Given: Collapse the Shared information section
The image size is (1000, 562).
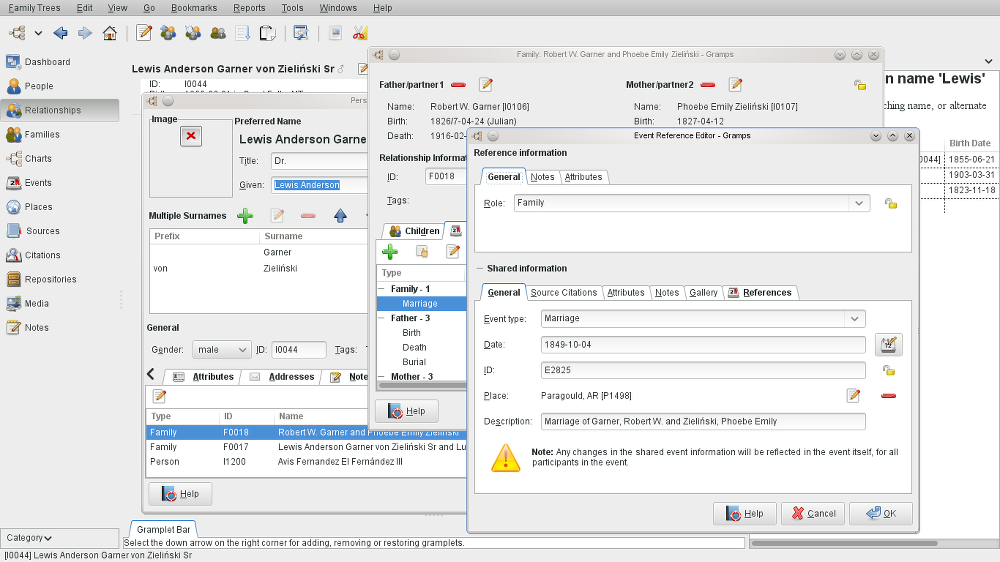Looking at the screenshot, I should pos(479,269).
